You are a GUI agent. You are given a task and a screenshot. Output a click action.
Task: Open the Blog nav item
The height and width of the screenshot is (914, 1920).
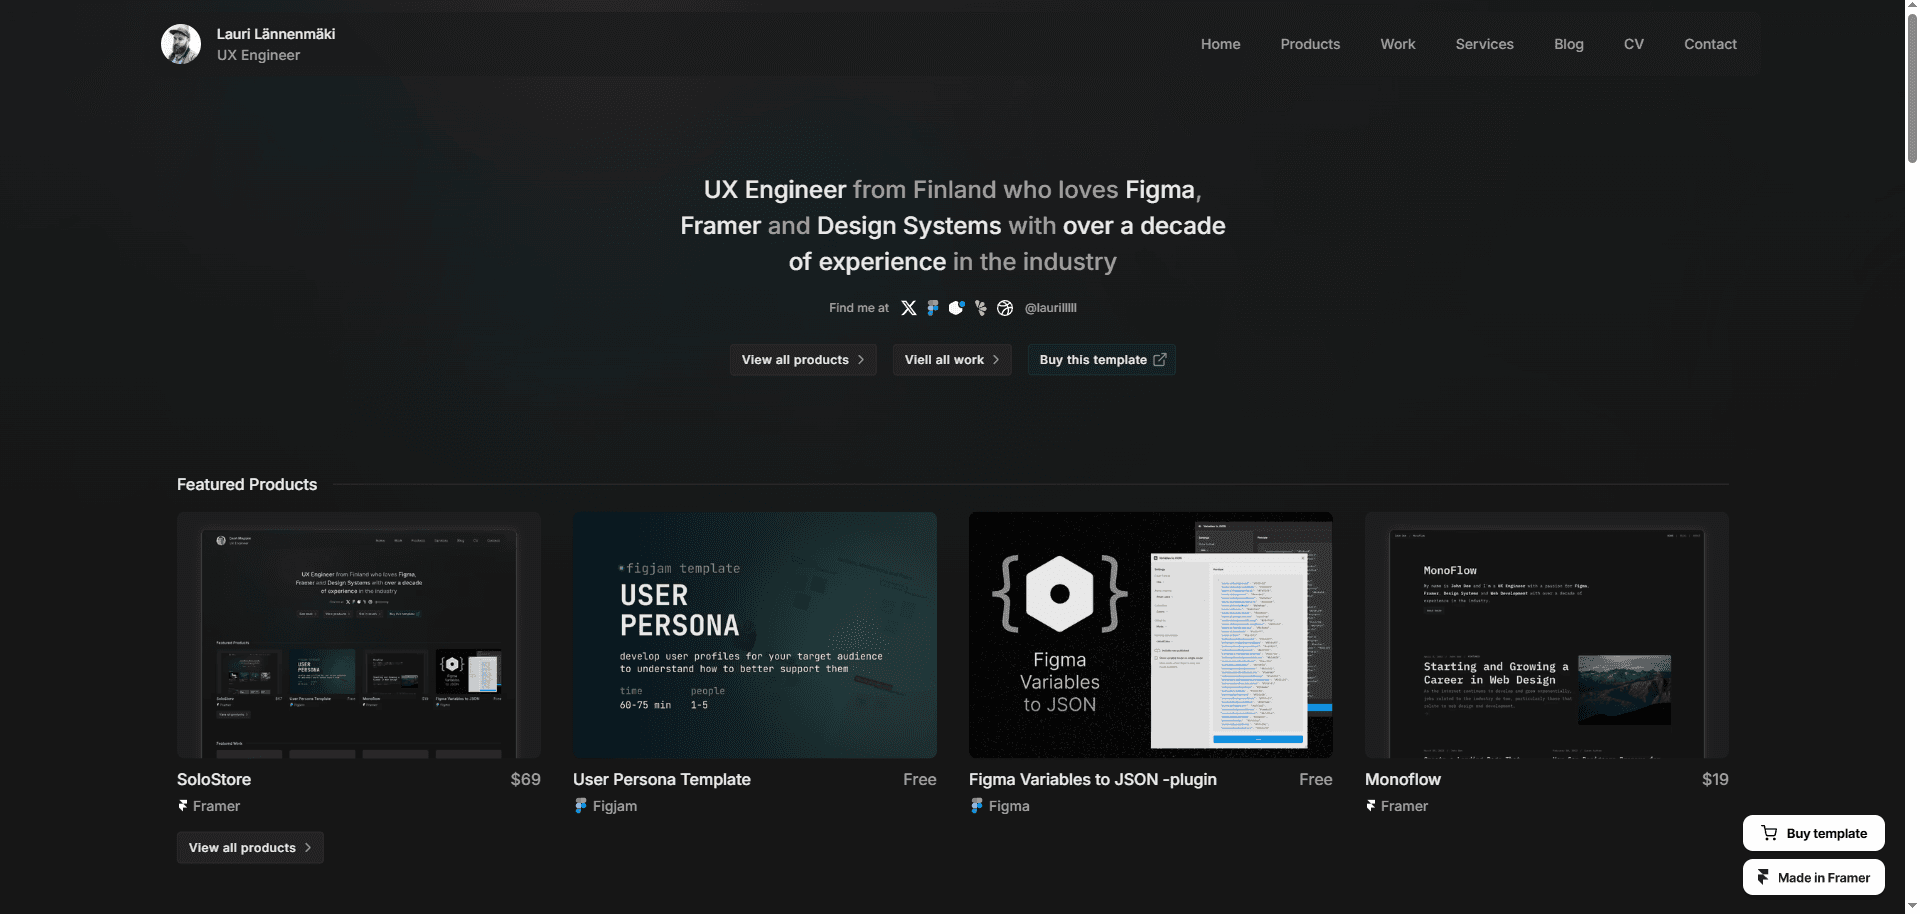click(1568, 44)
